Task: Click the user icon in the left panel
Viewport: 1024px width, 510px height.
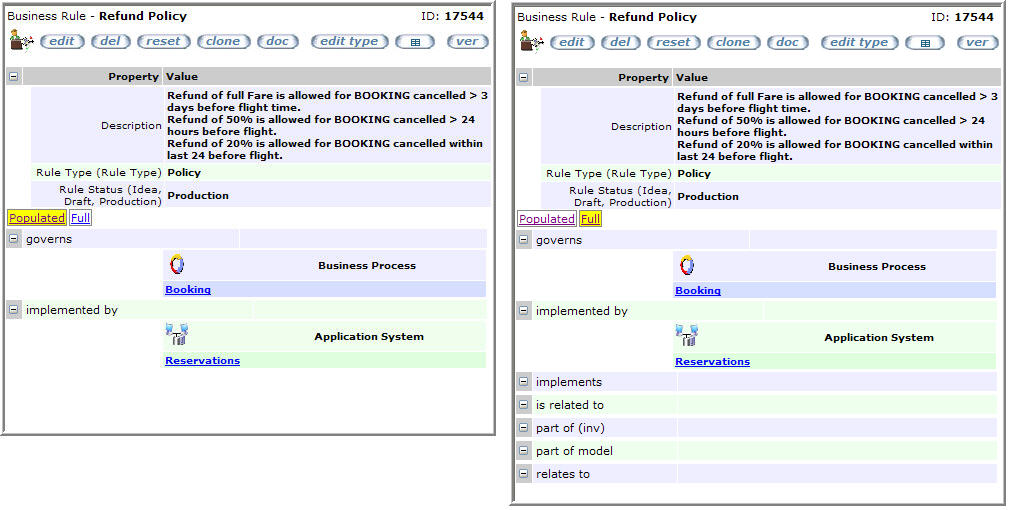Action: pos(20,41)
